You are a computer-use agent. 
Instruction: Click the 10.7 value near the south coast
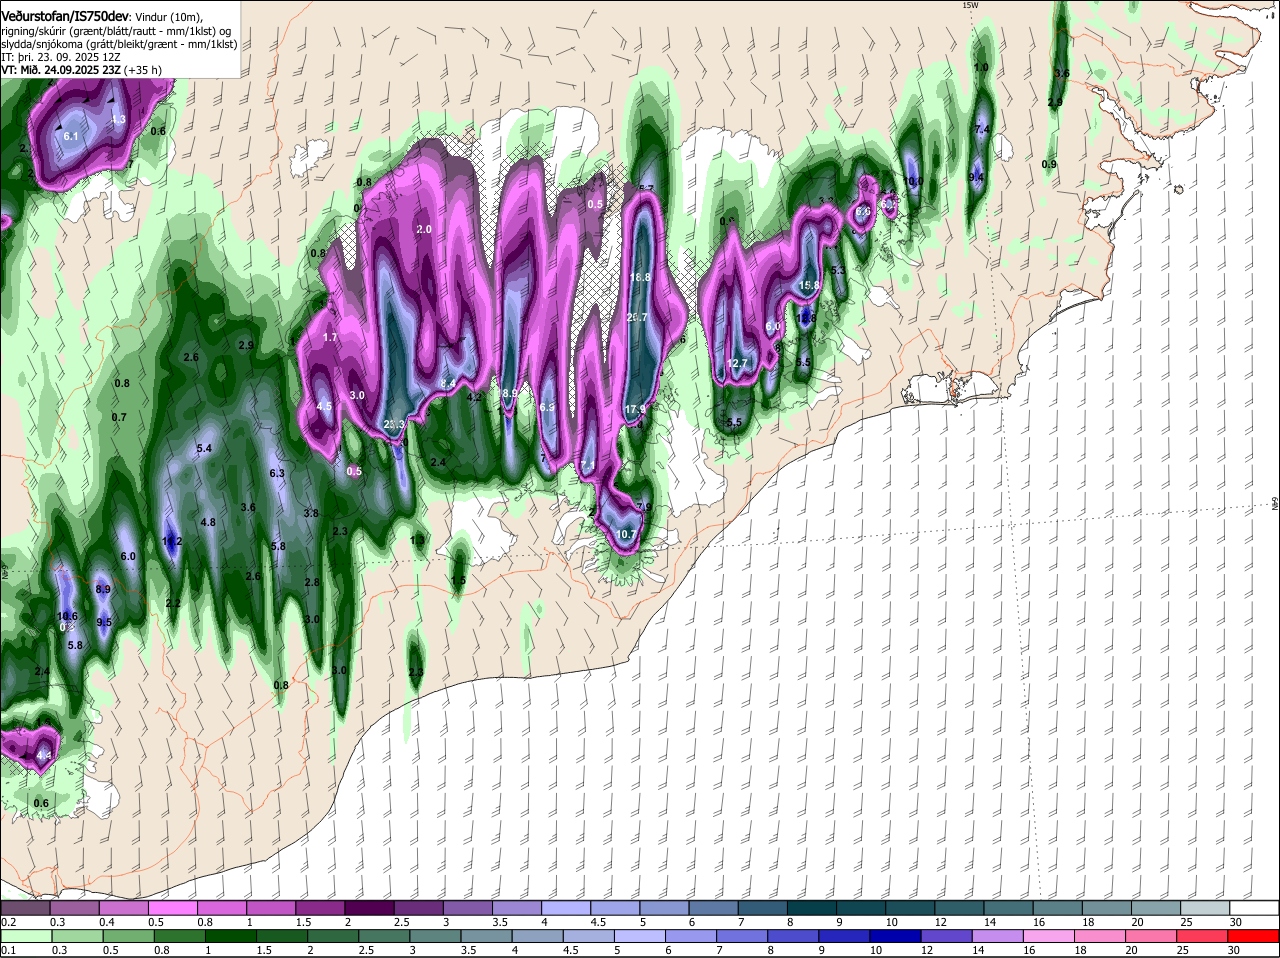click(x=625, y=534)
